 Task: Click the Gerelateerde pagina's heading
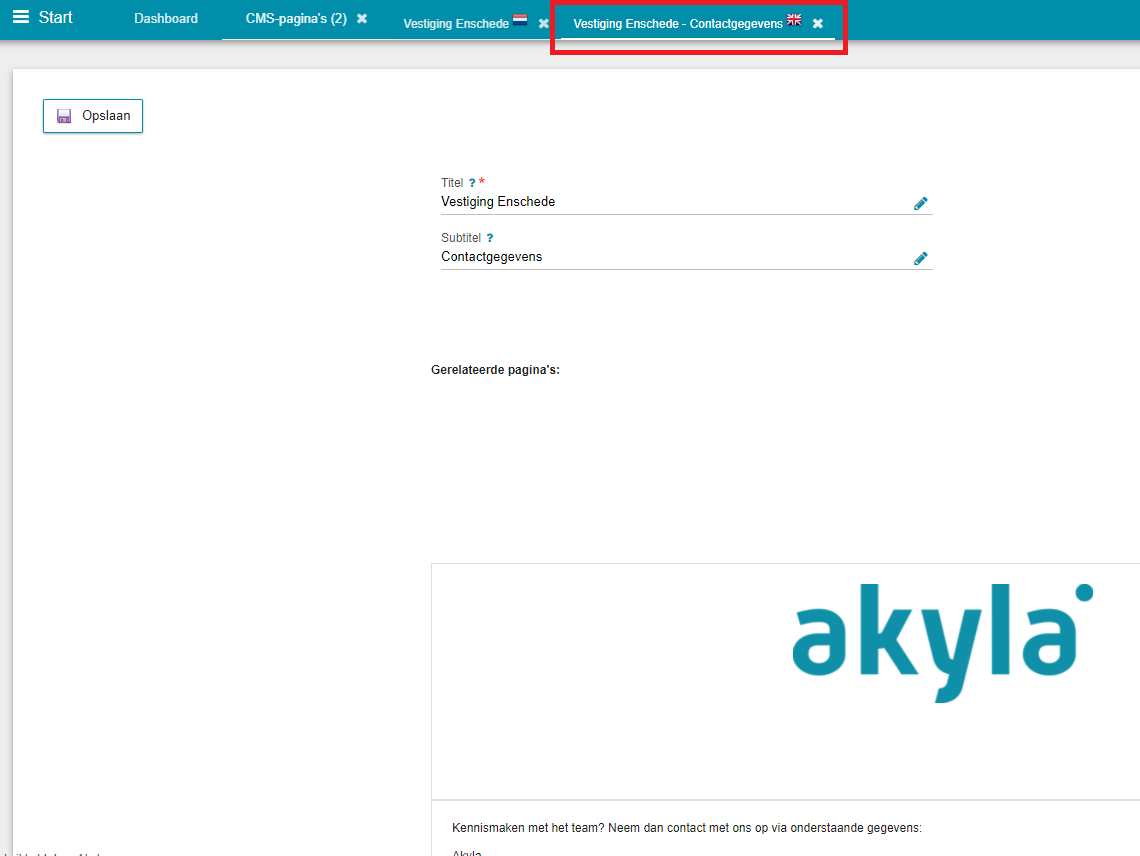495,369
